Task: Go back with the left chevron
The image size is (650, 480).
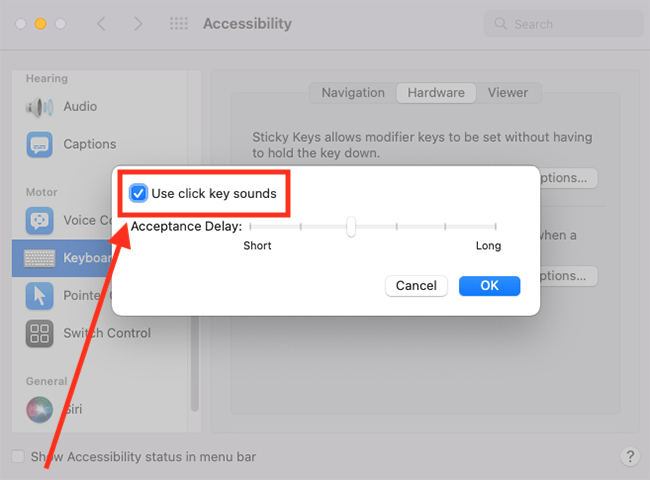Action: [101, 24]
